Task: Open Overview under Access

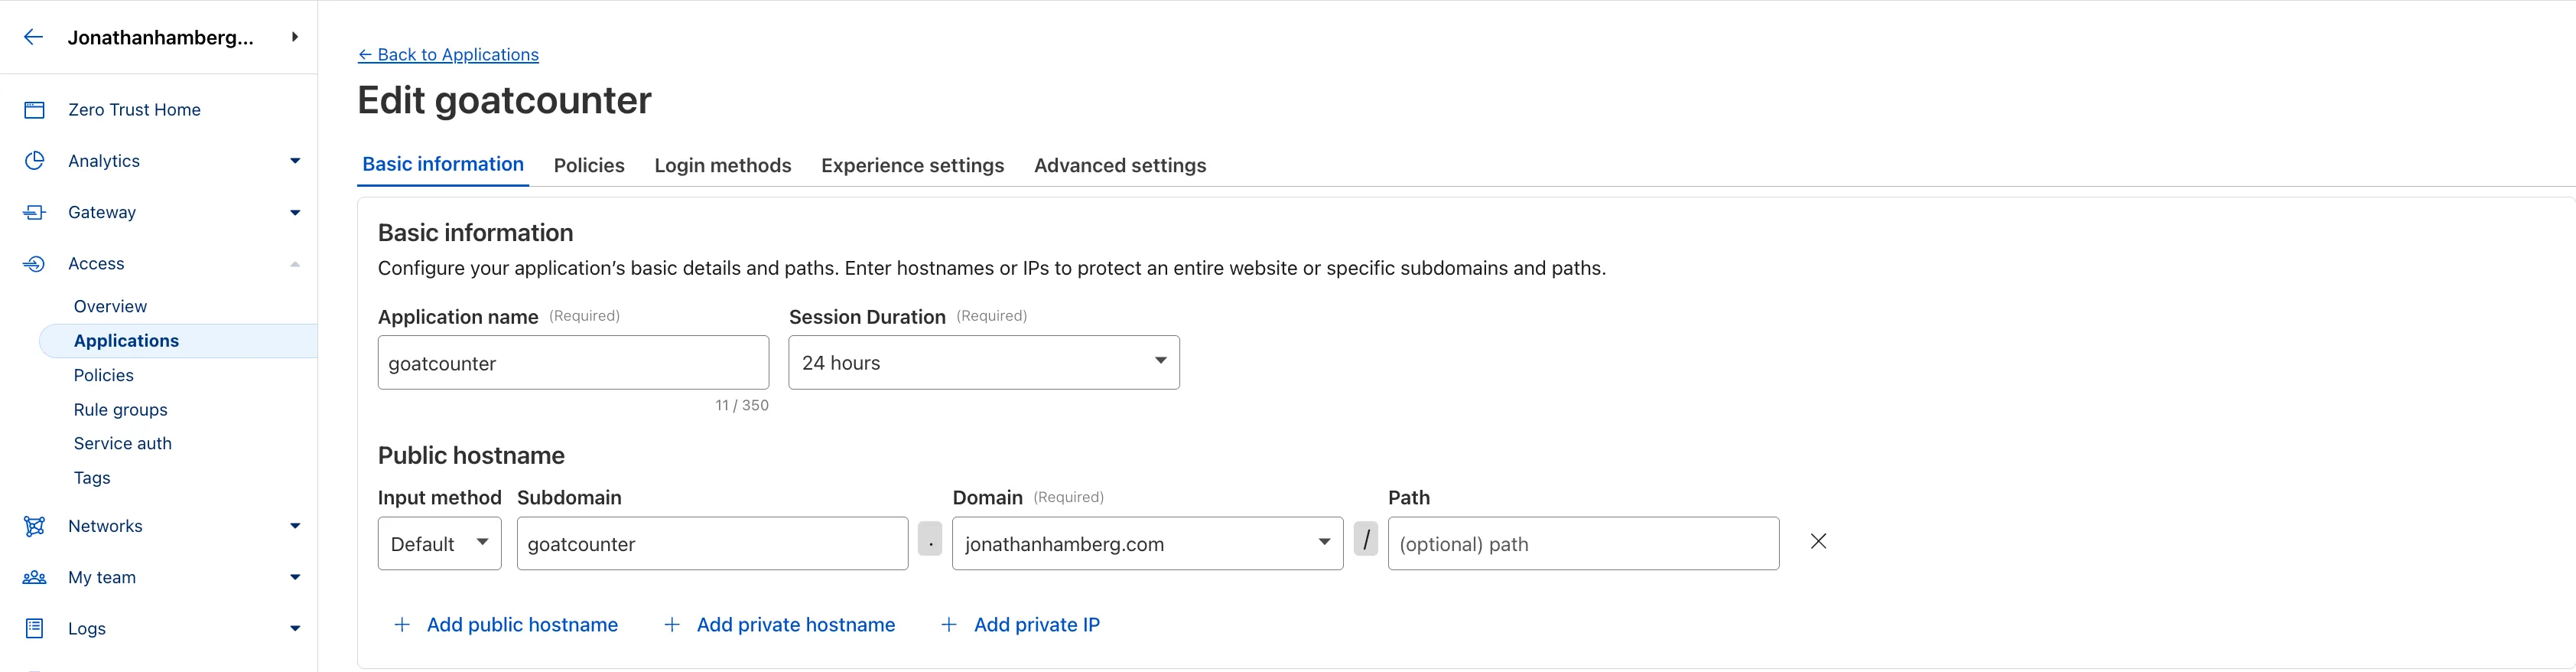Action: (110, 307)
